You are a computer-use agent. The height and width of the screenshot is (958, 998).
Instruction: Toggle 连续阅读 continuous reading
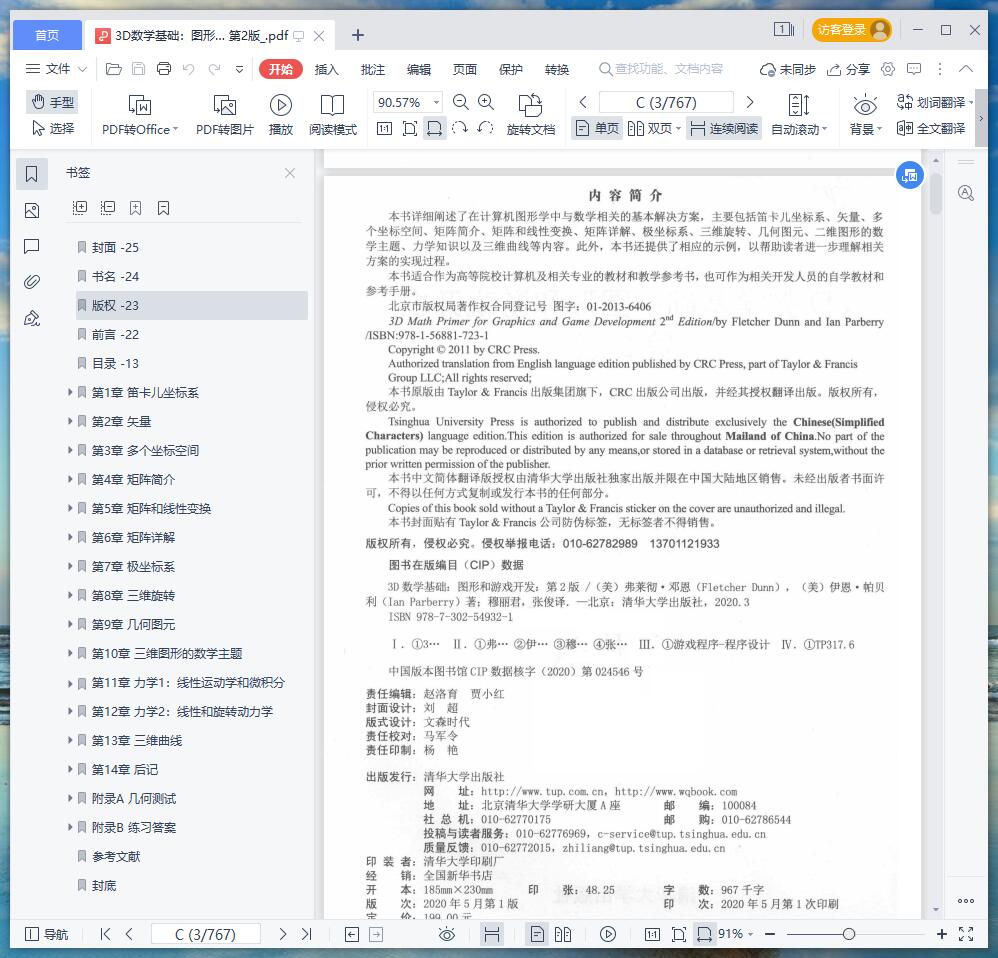(724, 129)
